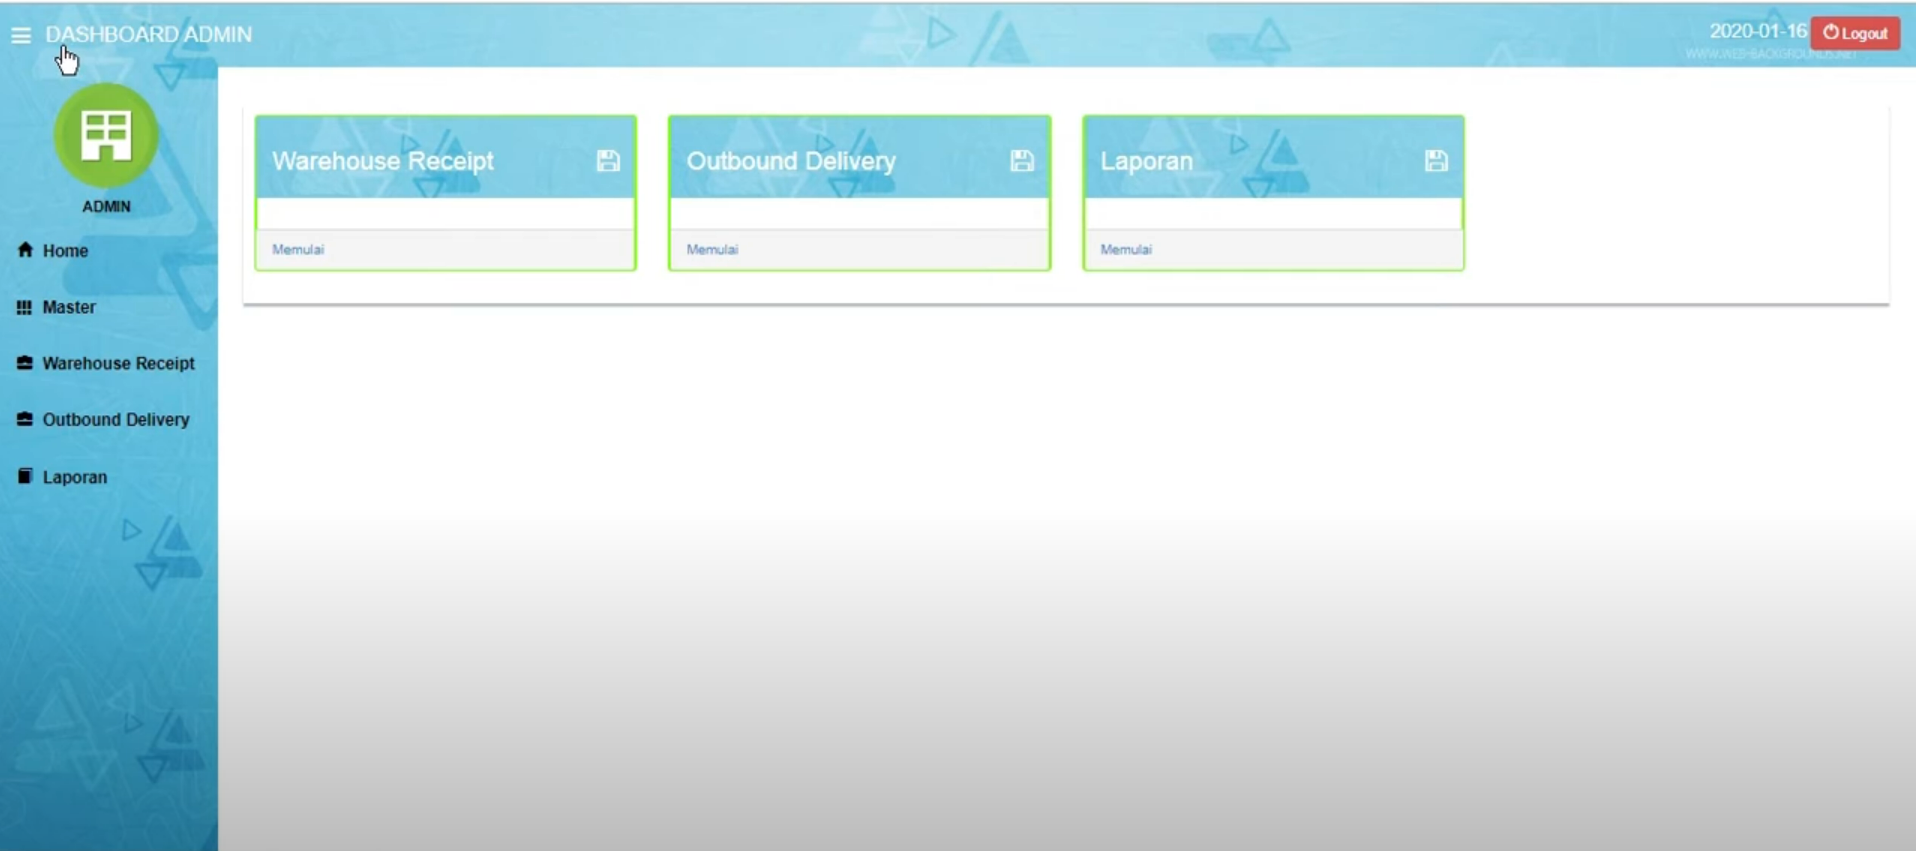The height and width of the screenshot is (851, 1916).
Task: Click Memulai under Laporan card
Action: tap(1126, 250)
